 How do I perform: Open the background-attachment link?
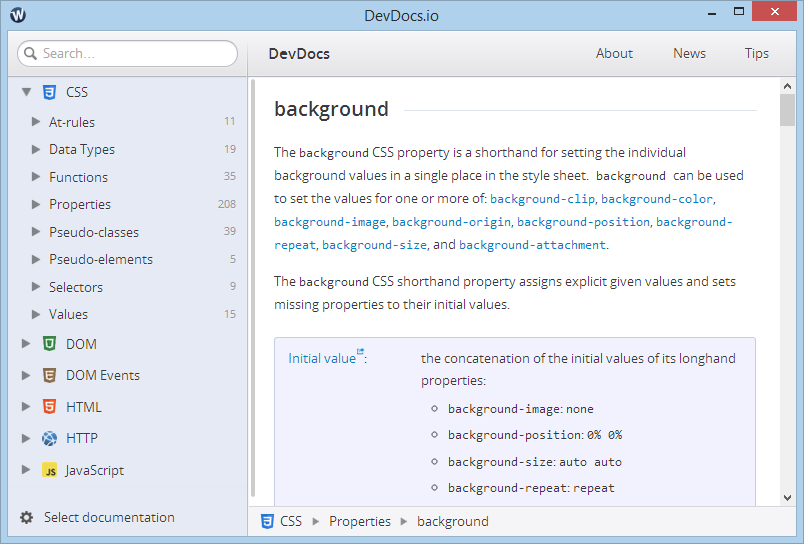tap(532, 245)
